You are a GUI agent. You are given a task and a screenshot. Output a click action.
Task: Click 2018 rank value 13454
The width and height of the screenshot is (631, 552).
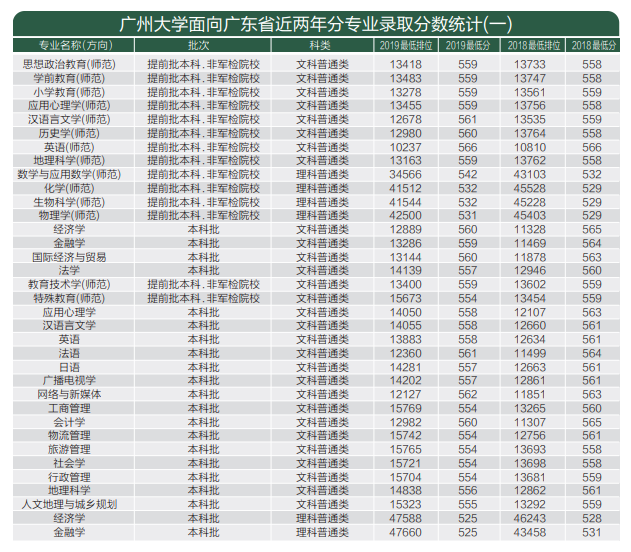(530, 299)
